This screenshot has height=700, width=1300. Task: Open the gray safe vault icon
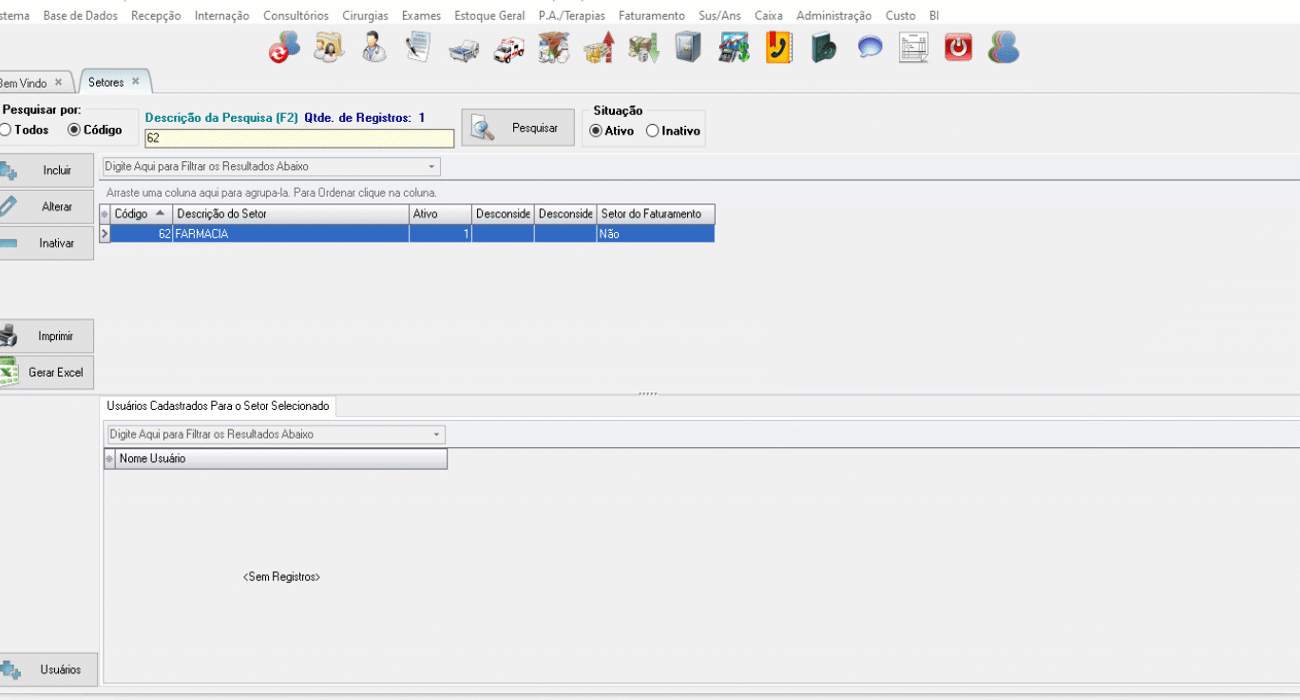tap(688, 48)
